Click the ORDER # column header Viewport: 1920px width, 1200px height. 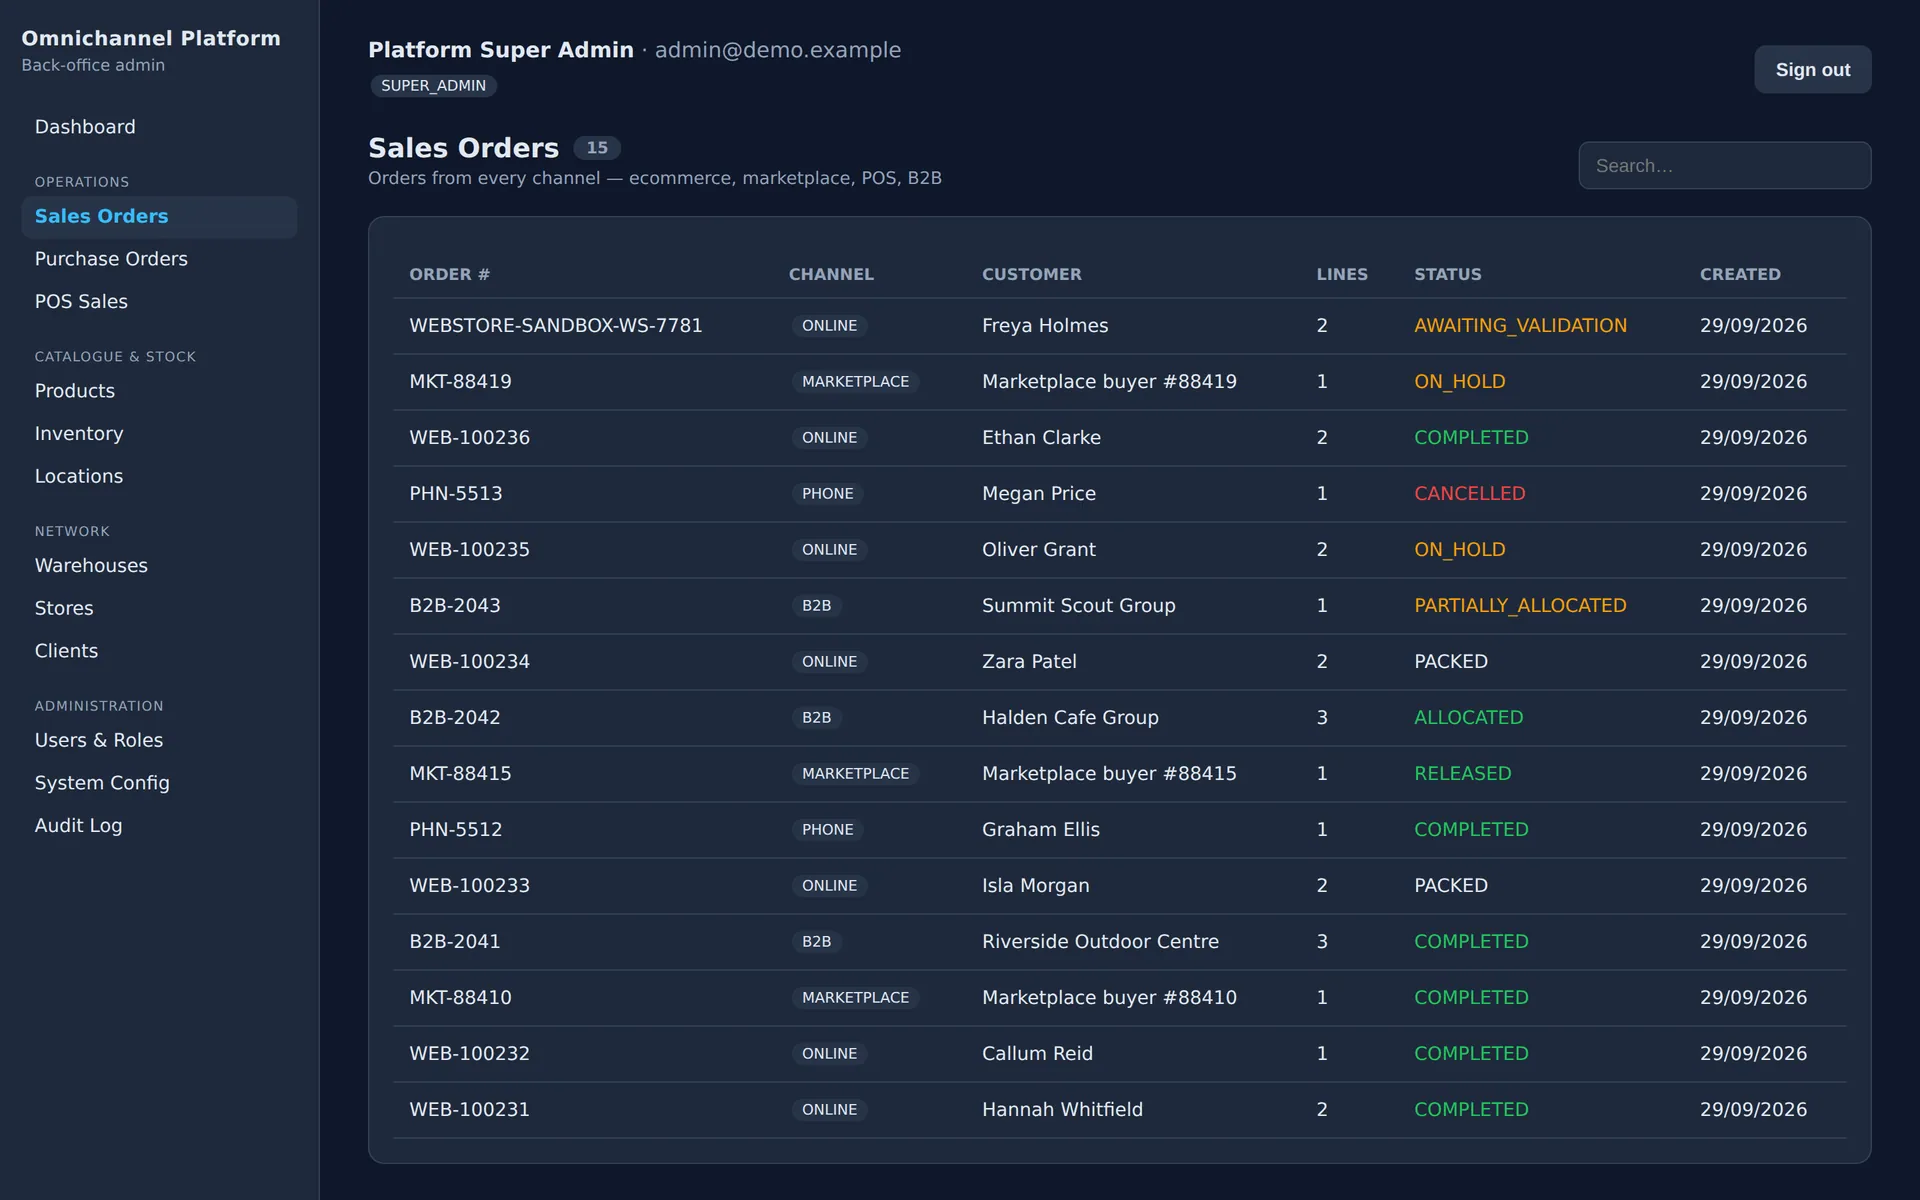coord(449,274)
